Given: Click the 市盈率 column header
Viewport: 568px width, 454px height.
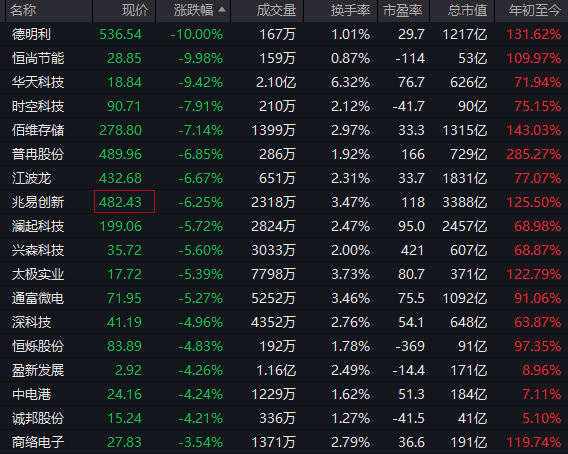Looking at the screenshot, I should 403,11.
